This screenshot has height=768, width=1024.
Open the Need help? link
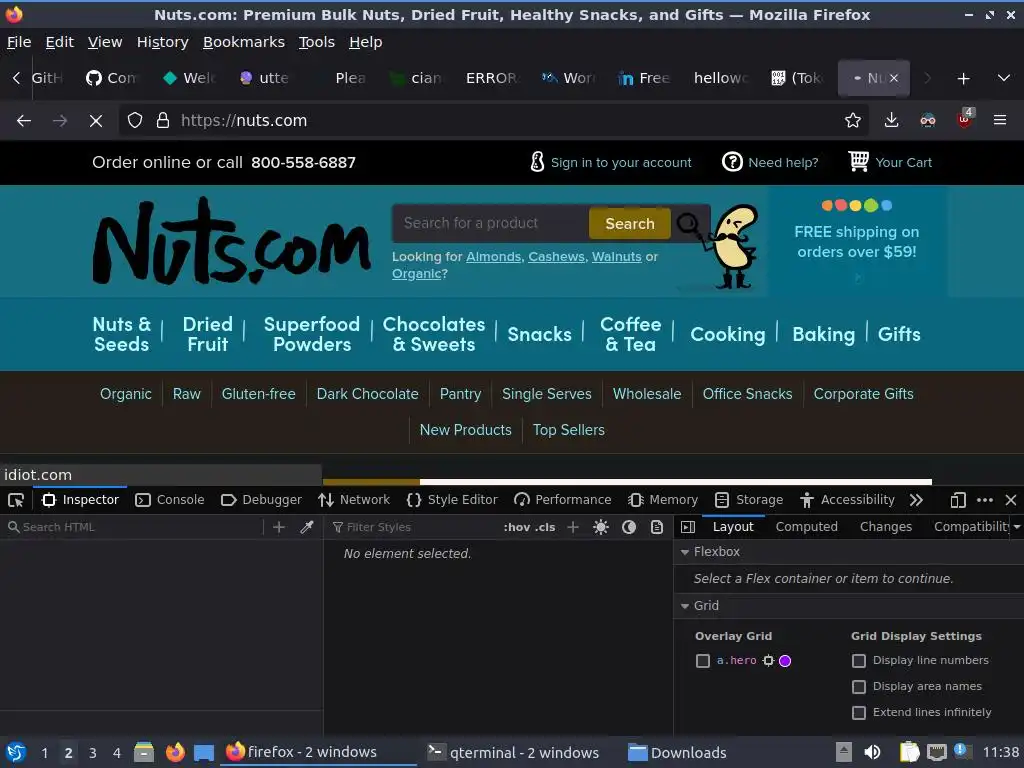tap(771, 163)
